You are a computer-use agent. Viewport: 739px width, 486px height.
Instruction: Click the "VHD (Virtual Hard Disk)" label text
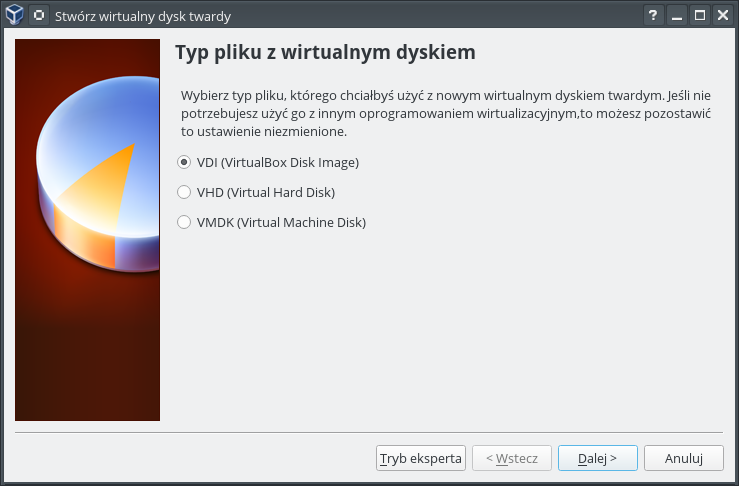265,192
